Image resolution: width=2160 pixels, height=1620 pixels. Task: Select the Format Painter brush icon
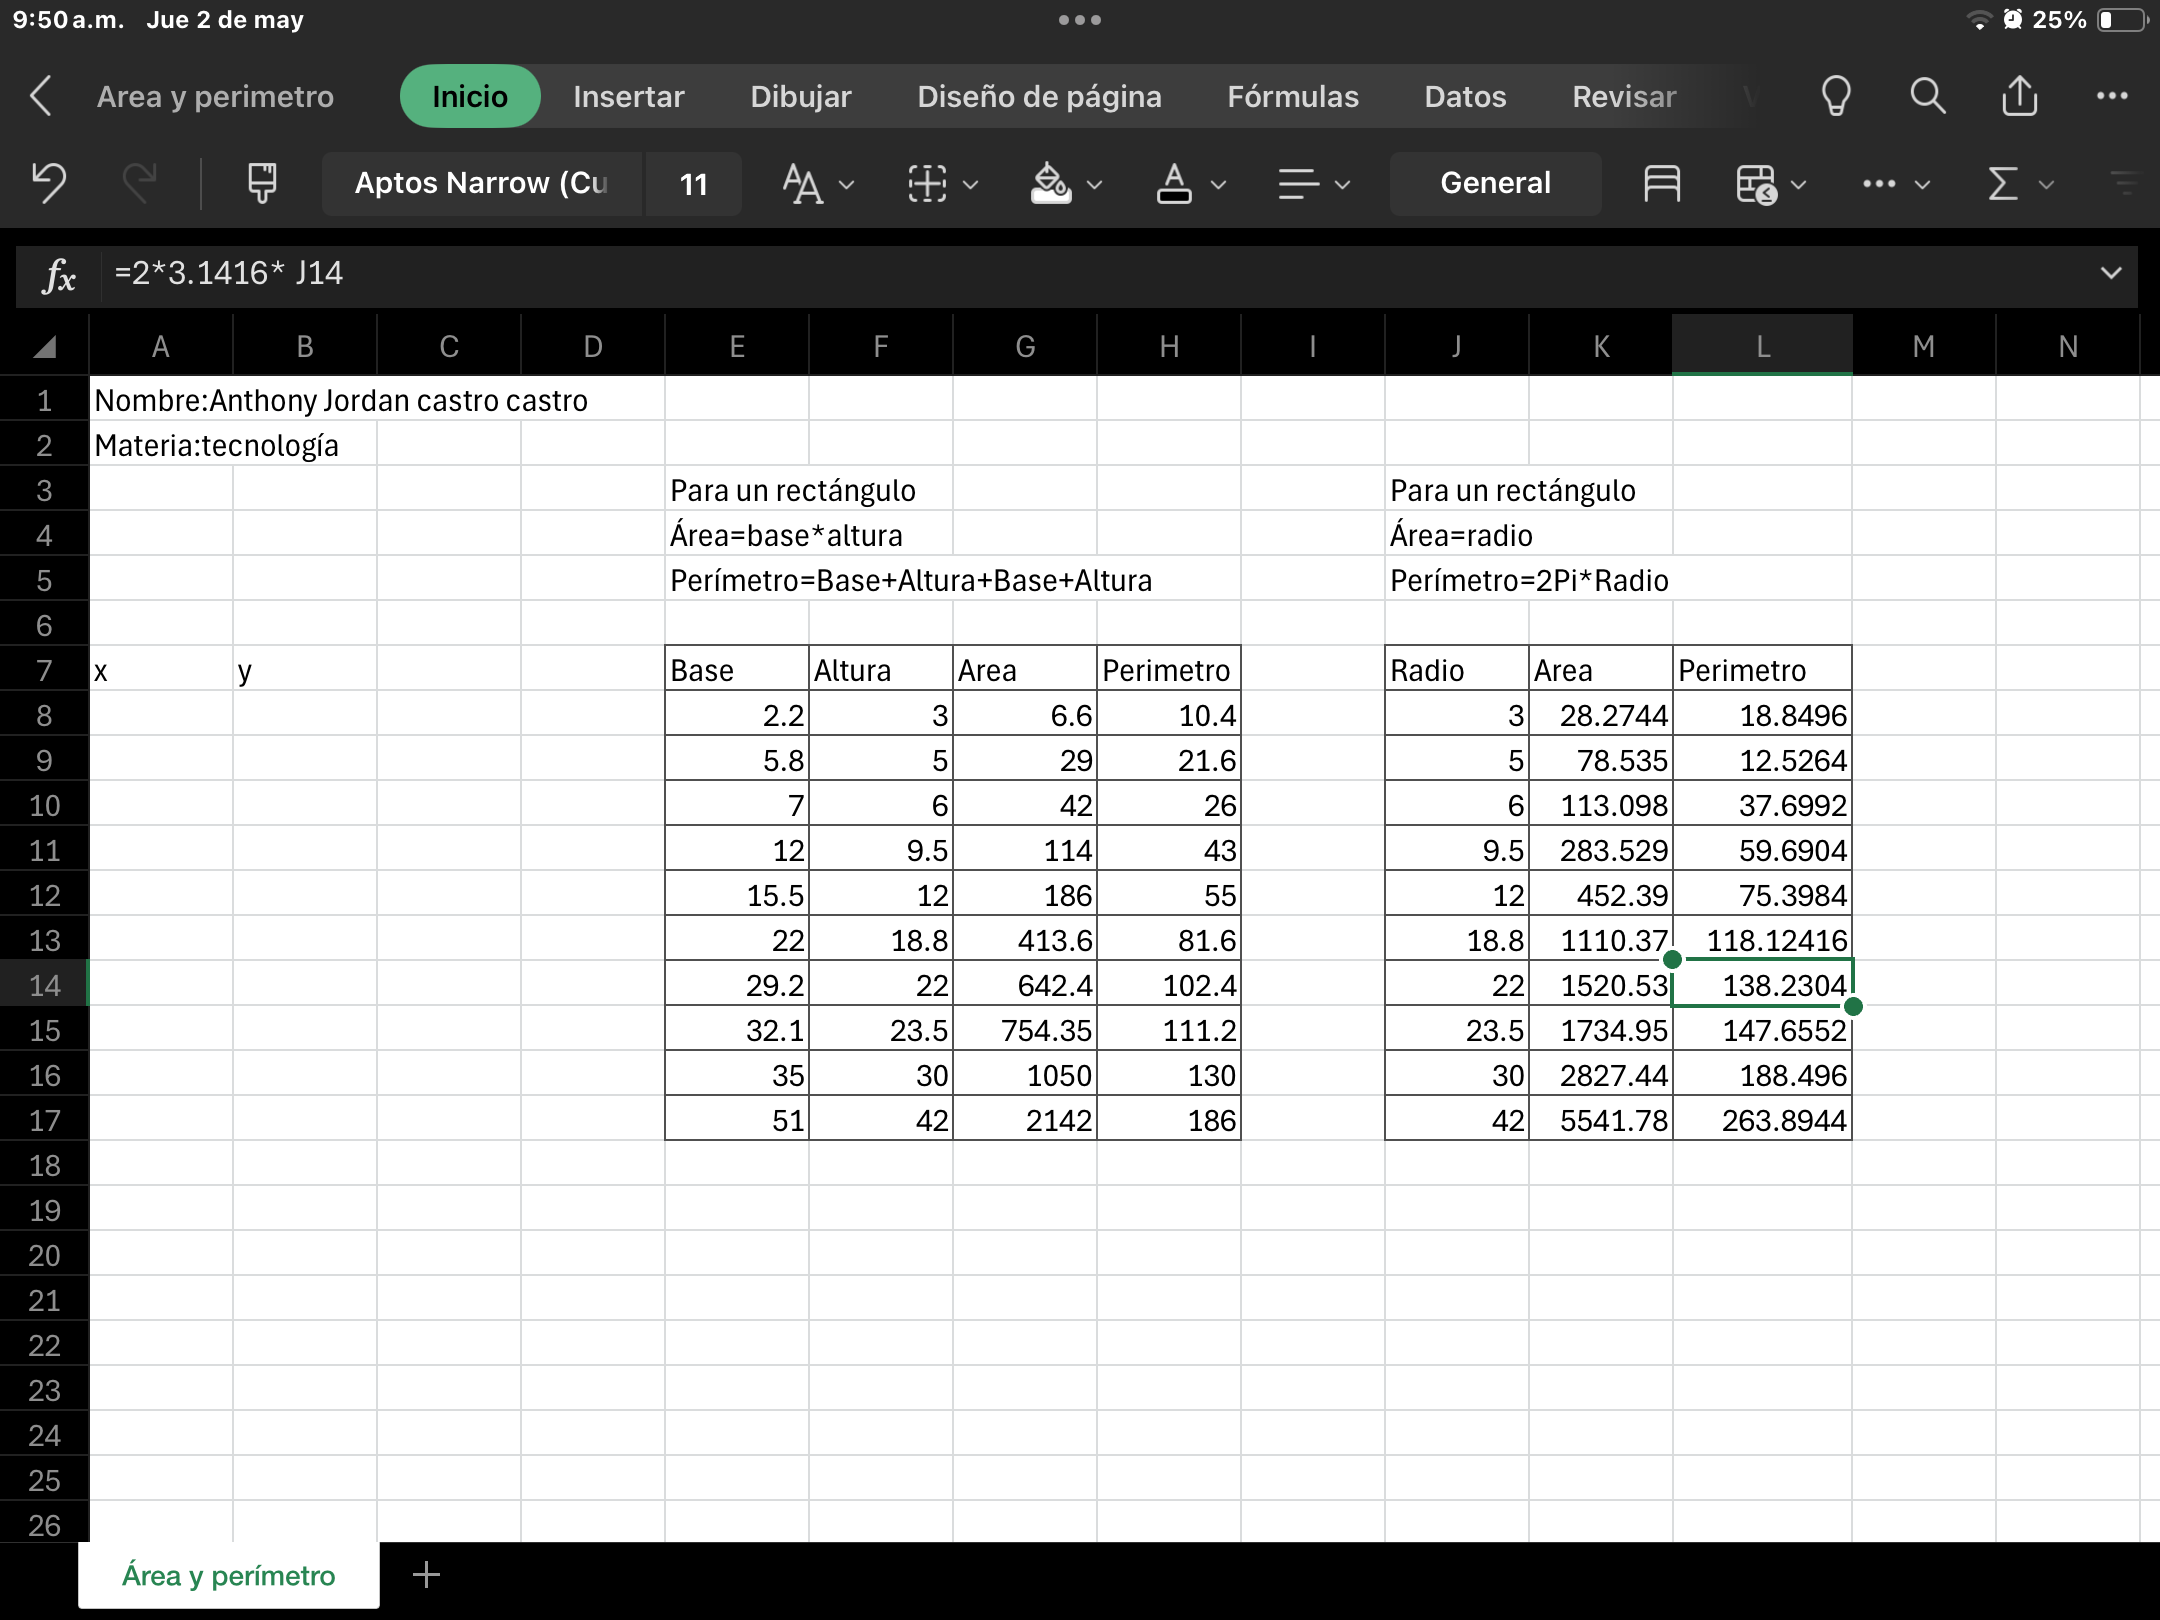(262, 183)
